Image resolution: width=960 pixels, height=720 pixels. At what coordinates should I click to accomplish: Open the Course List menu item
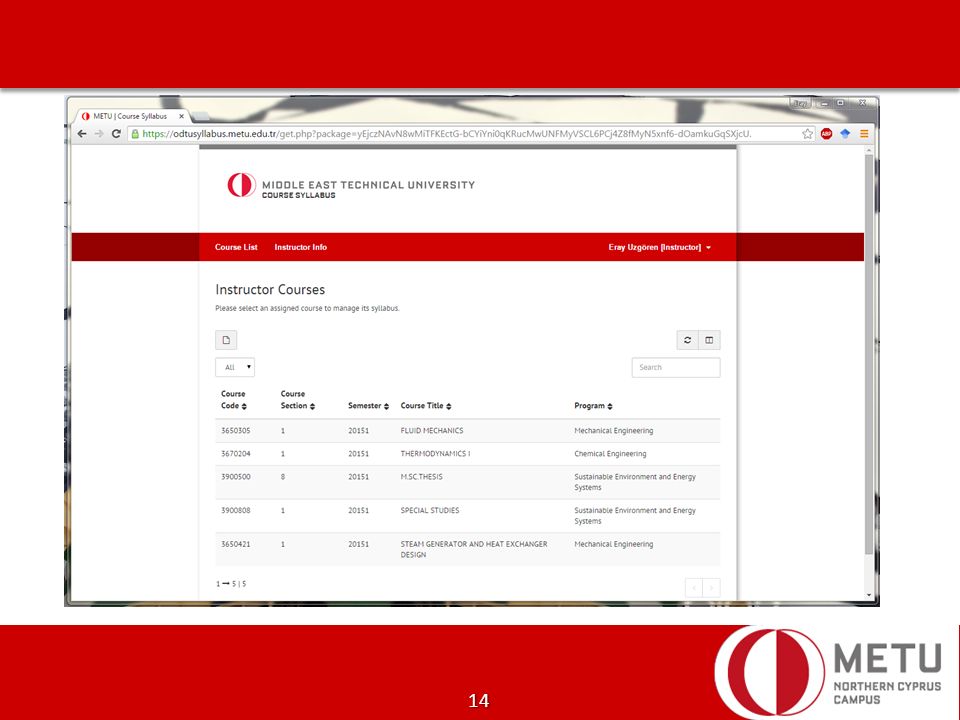(x=236, y=247)
